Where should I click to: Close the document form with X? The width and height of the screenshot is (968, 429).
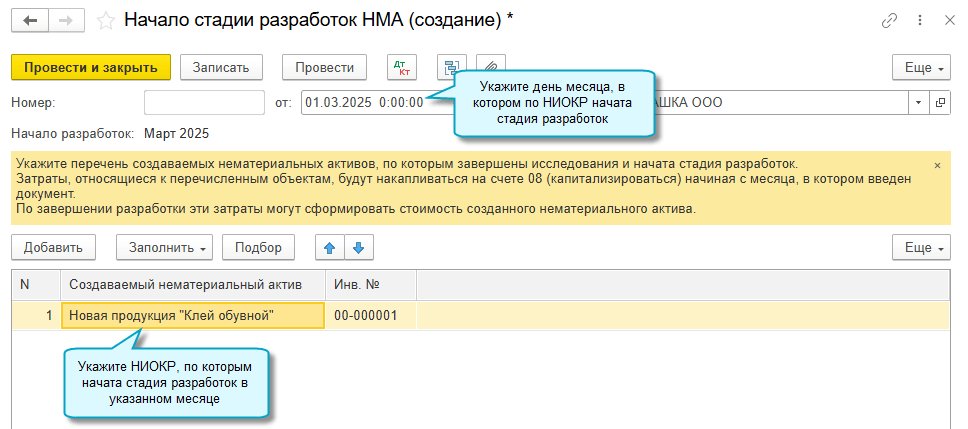tap(950, 20)
